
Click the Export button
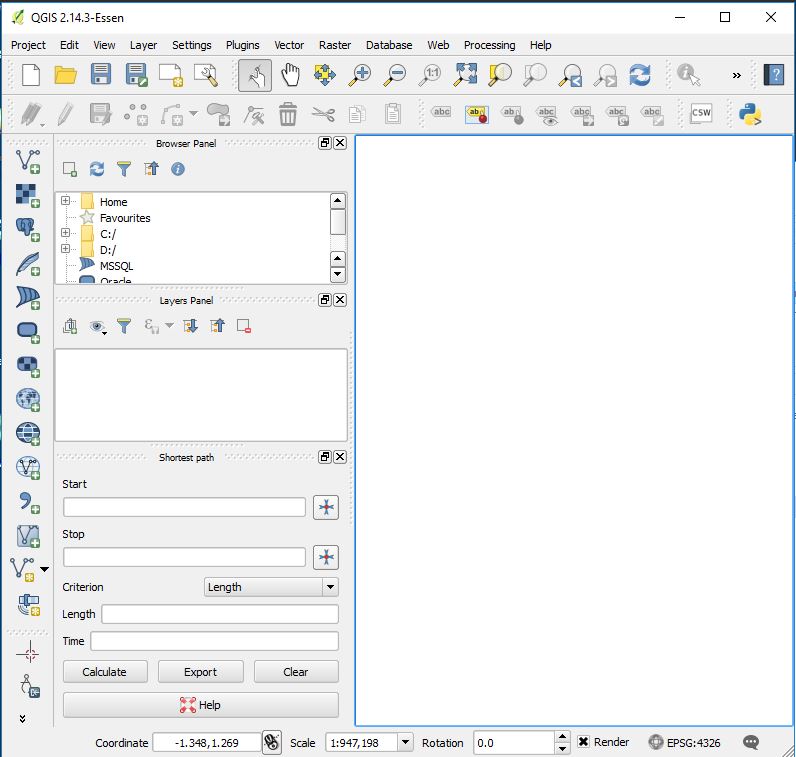(x=201, y=672)
